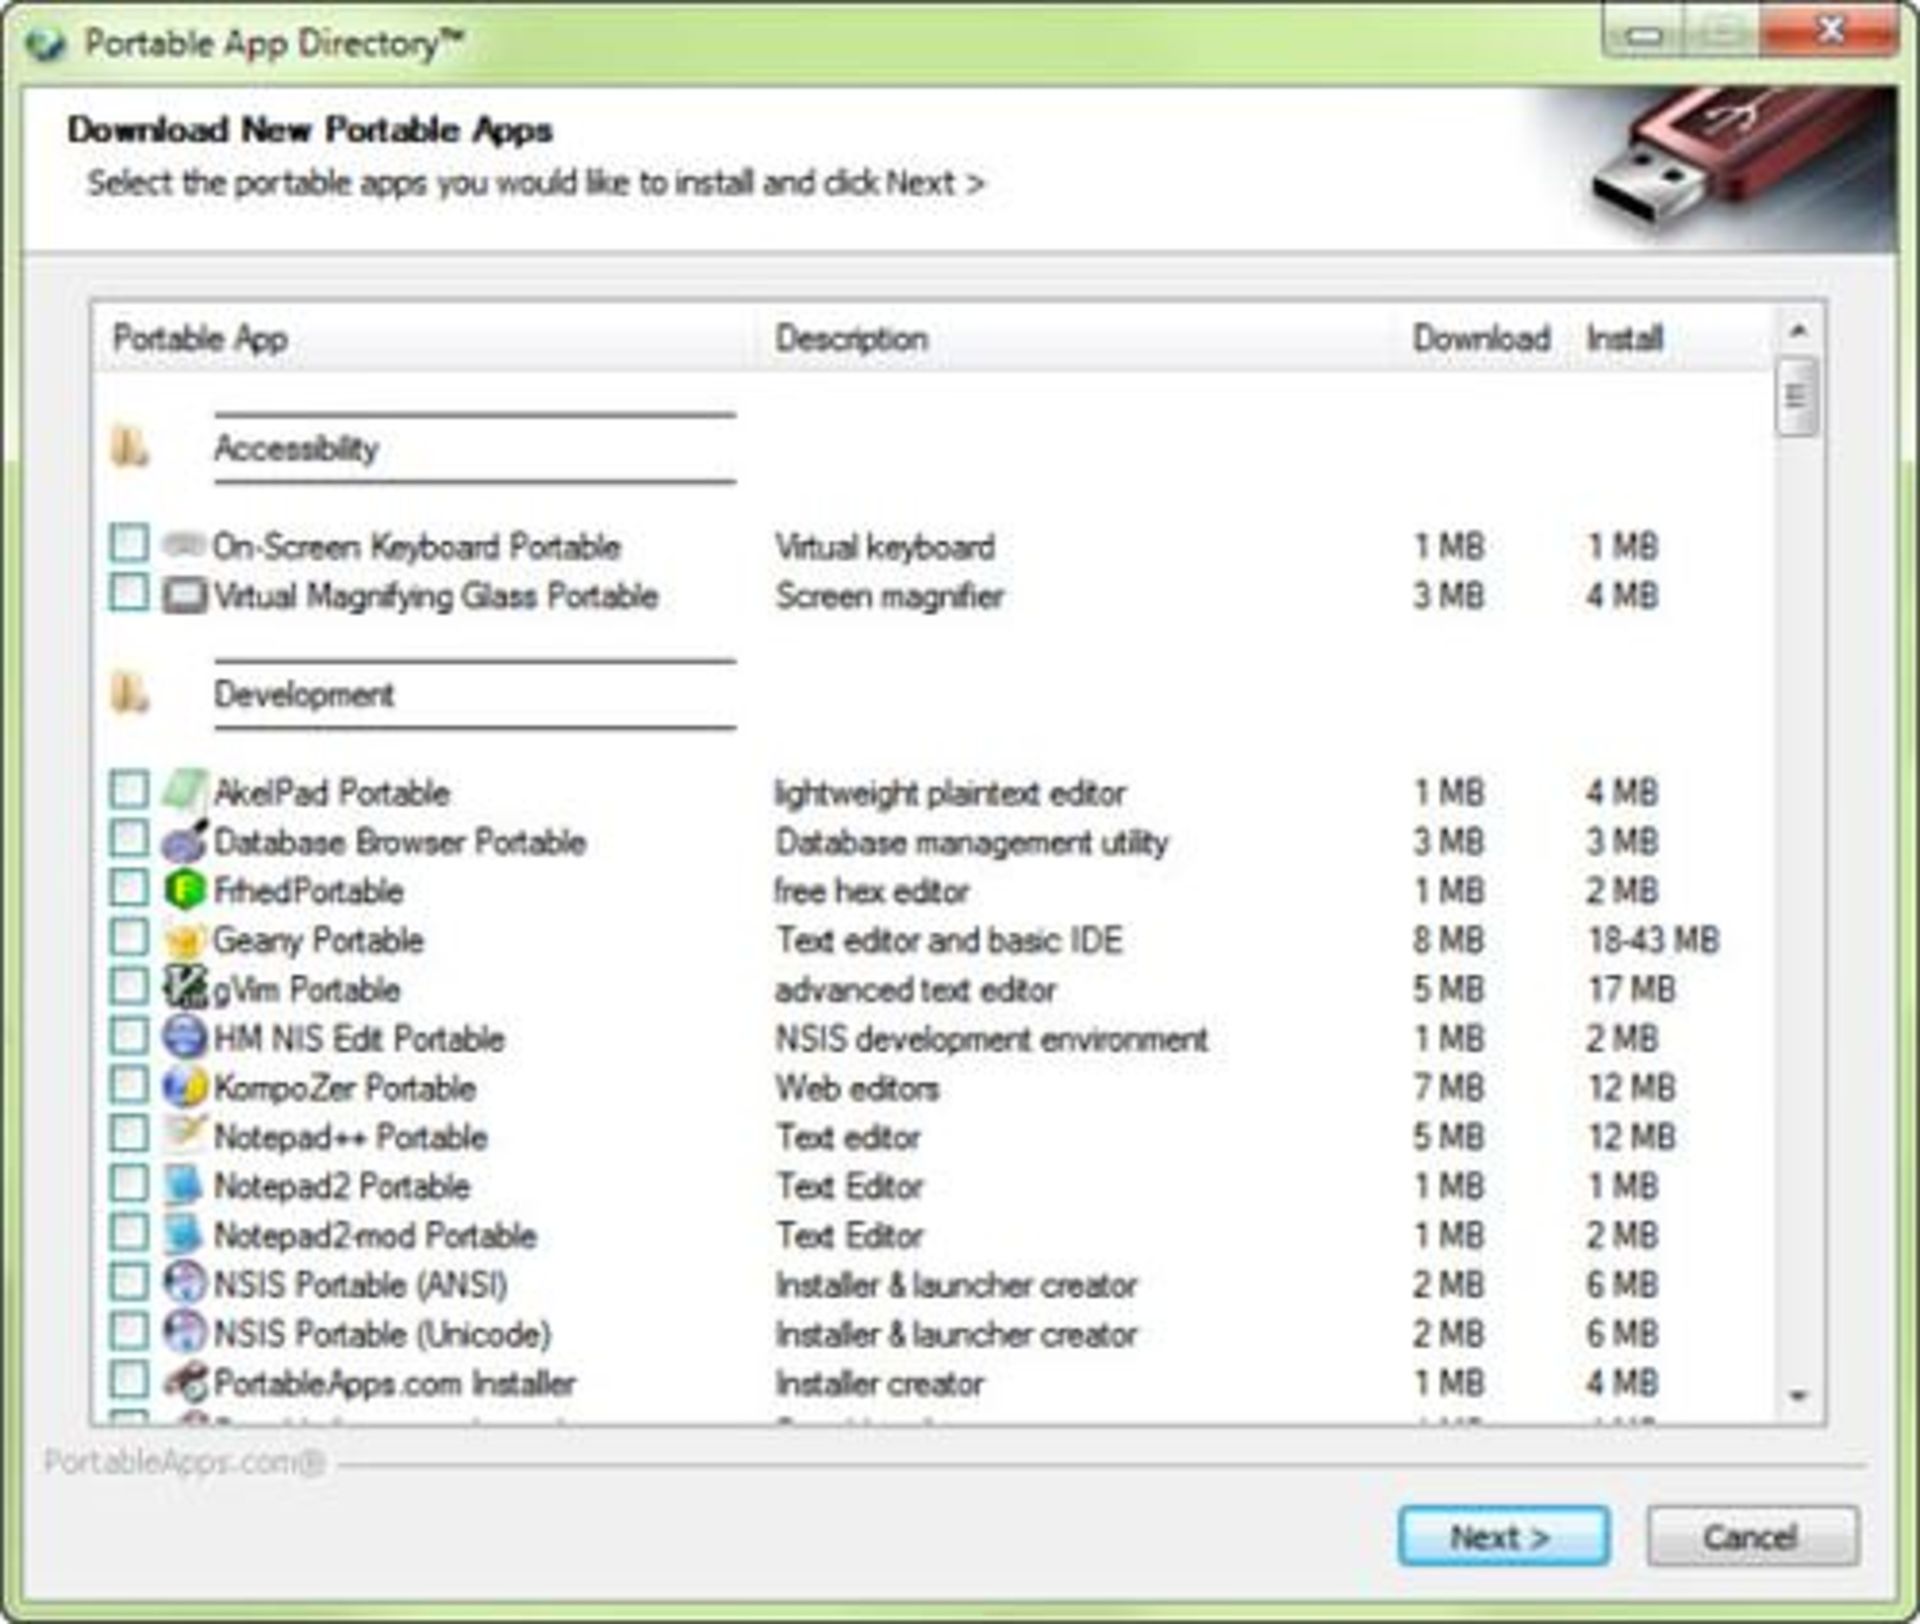Click the Accessibility category folder icon

pyautogui.click(x=129, y=447)
